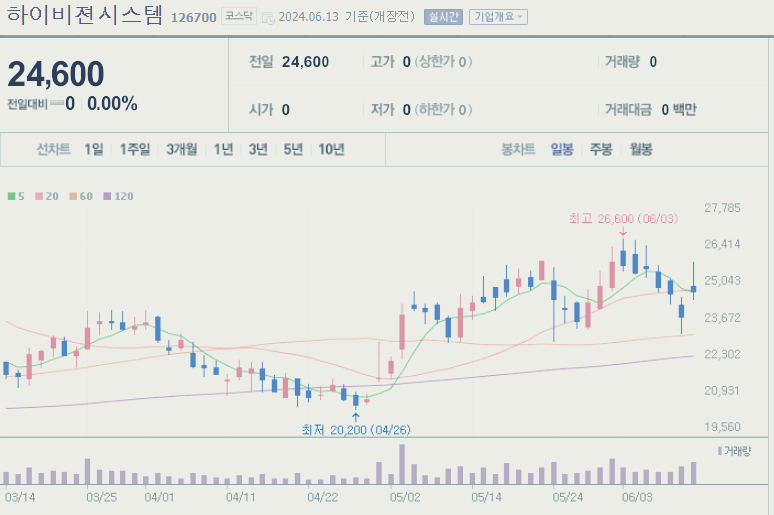Click the 코스닥 market badge

(238, 16)
